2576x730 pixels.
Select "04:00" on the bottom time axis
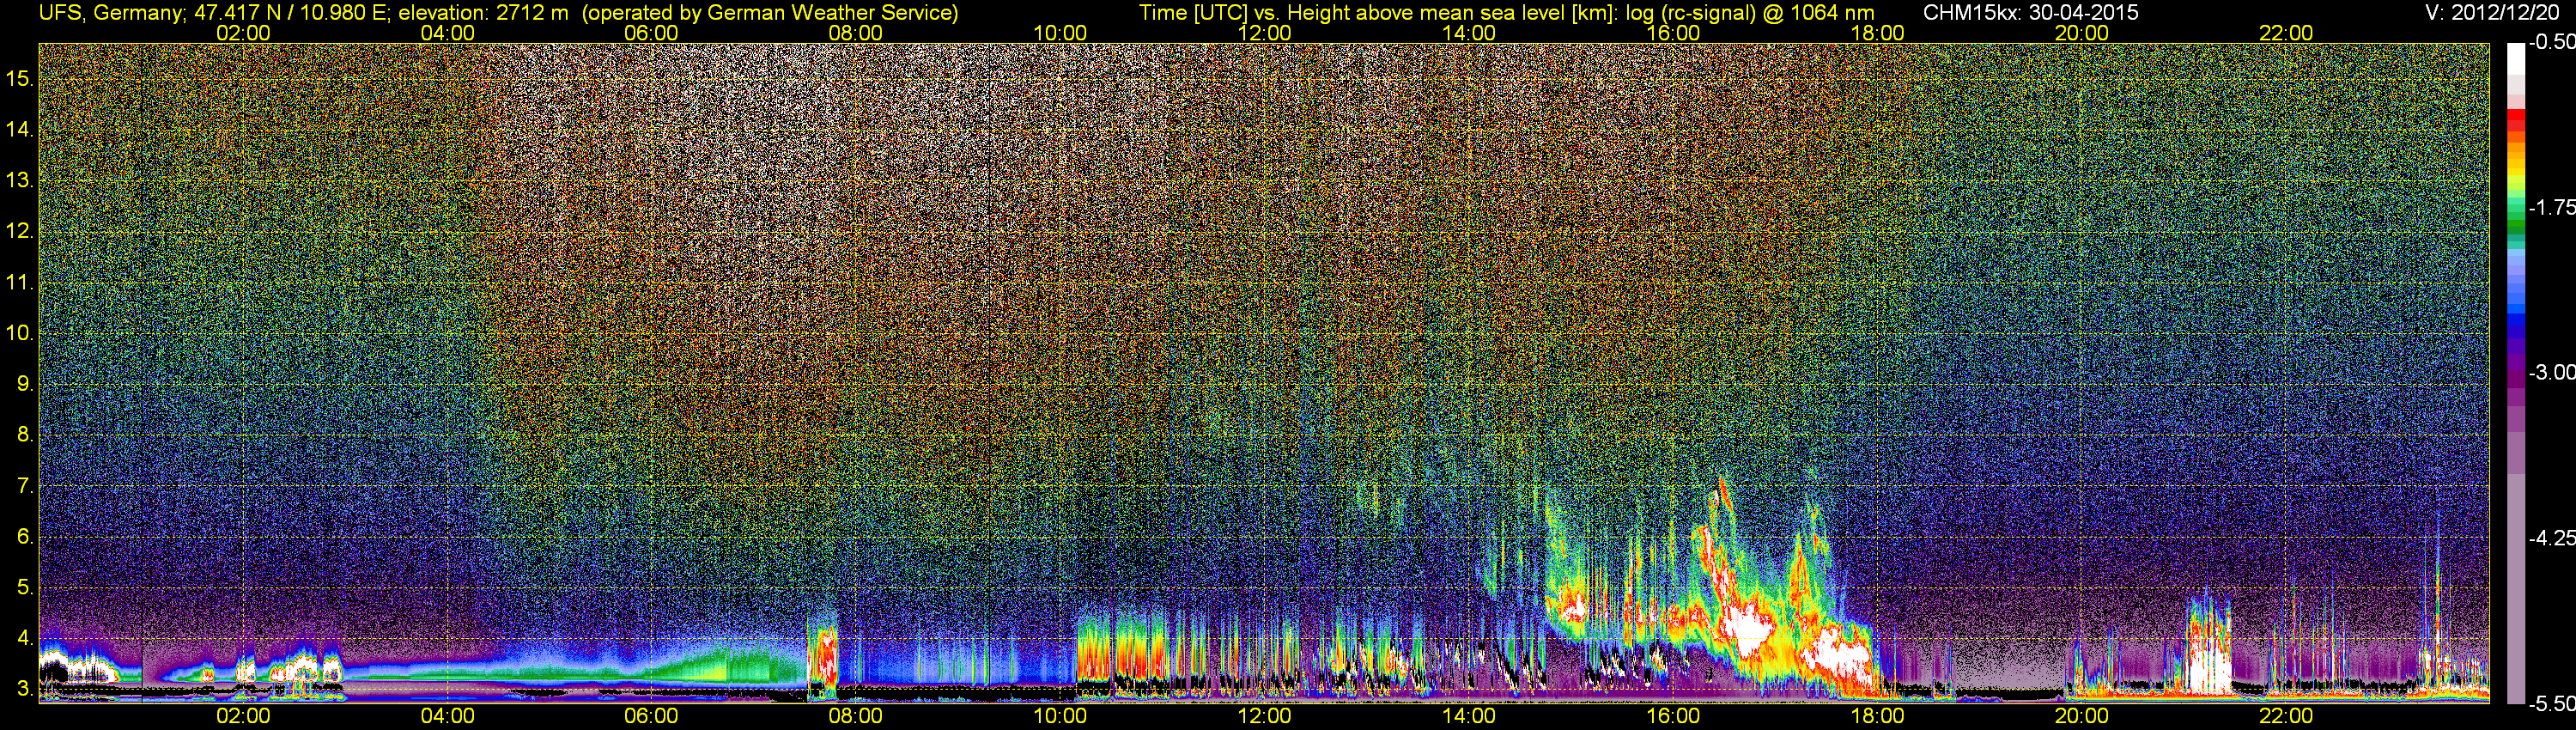coord(447,716)
